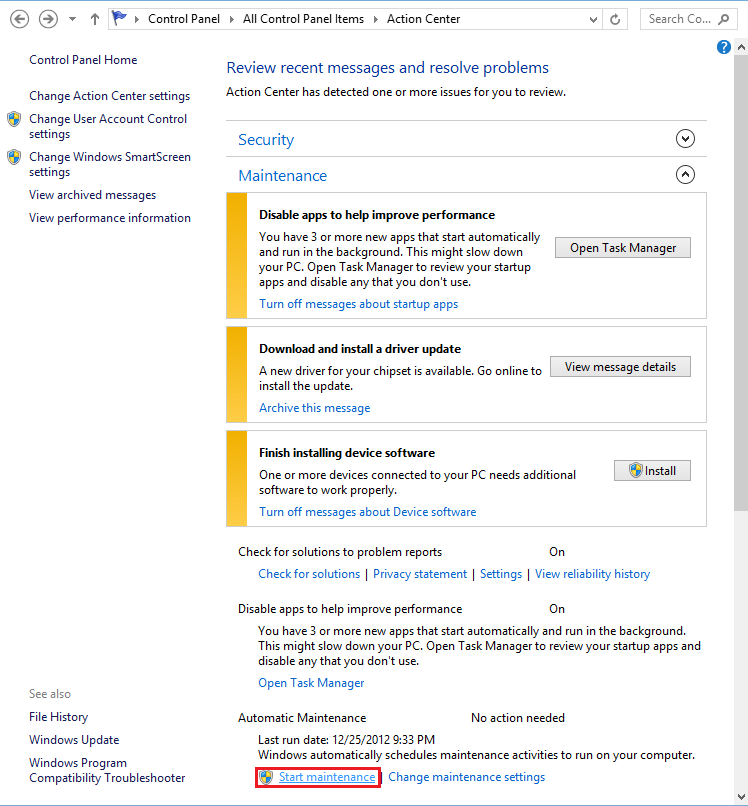The image size is (748, 806).
Task: Open Change User Account Control settings
Action: click(108, 126)
